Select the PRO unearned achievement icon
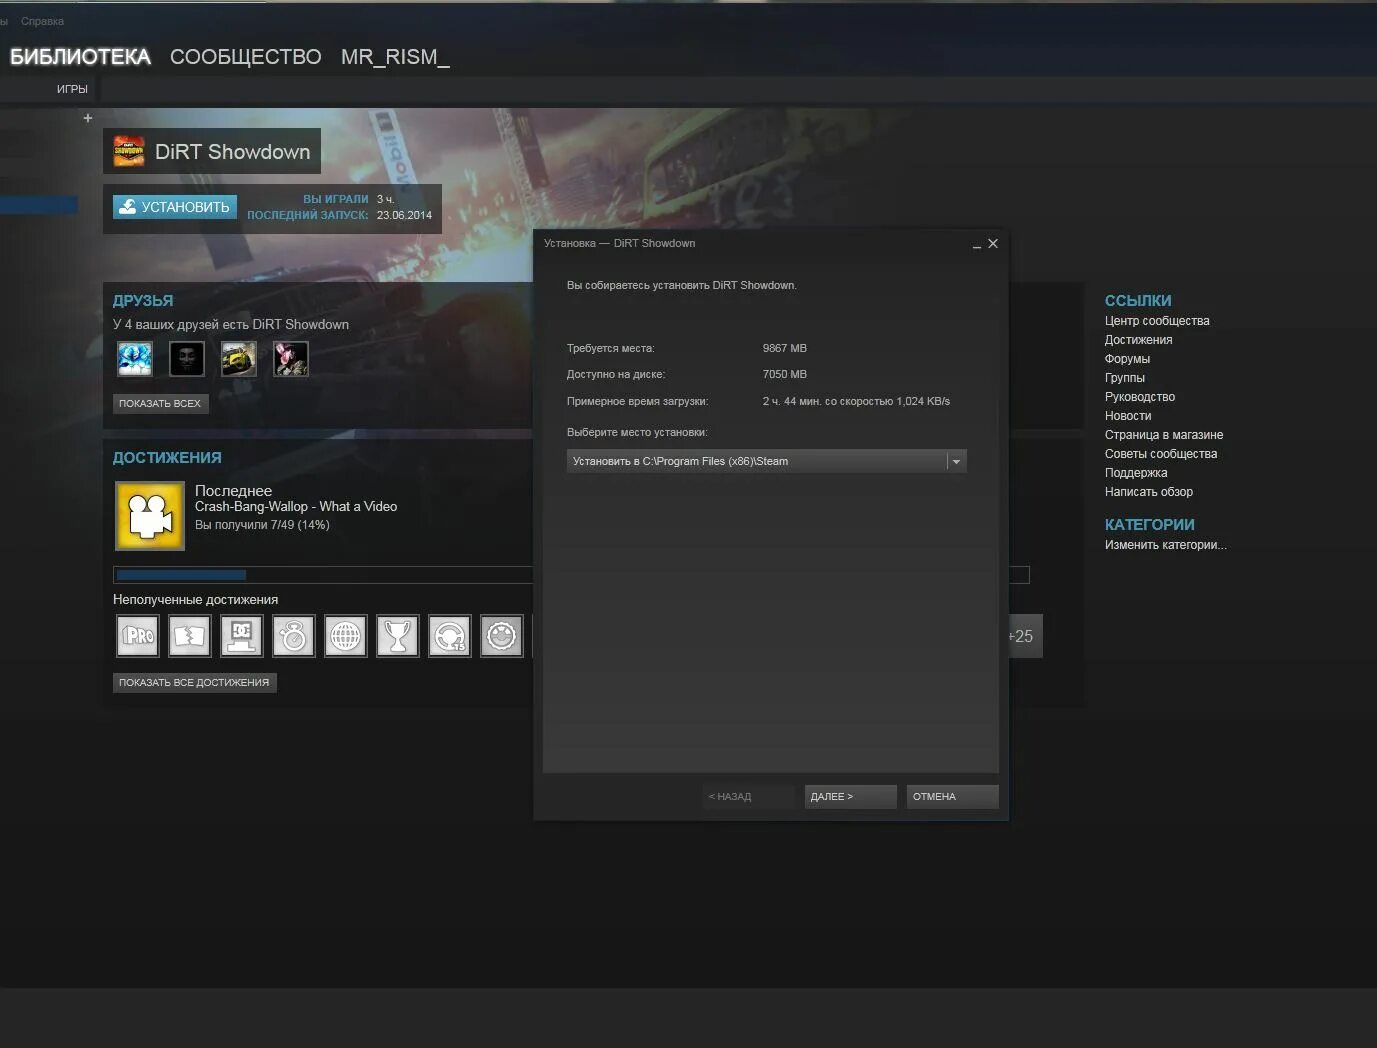Screen dimensions: 1377x1048 (138, 636)
